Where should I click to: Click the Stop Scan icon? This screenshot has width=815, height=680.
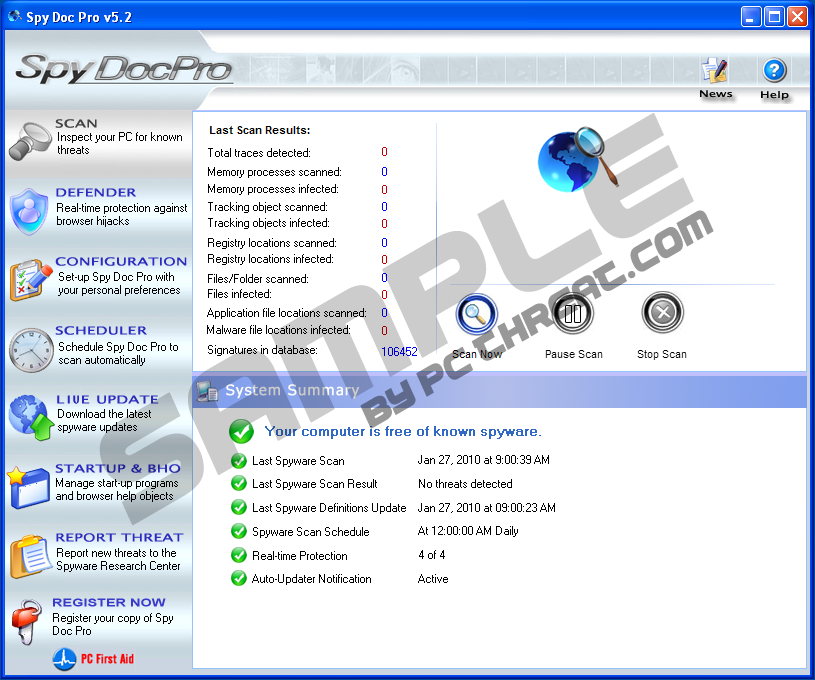pyautogui.click(x=662, y=312)
